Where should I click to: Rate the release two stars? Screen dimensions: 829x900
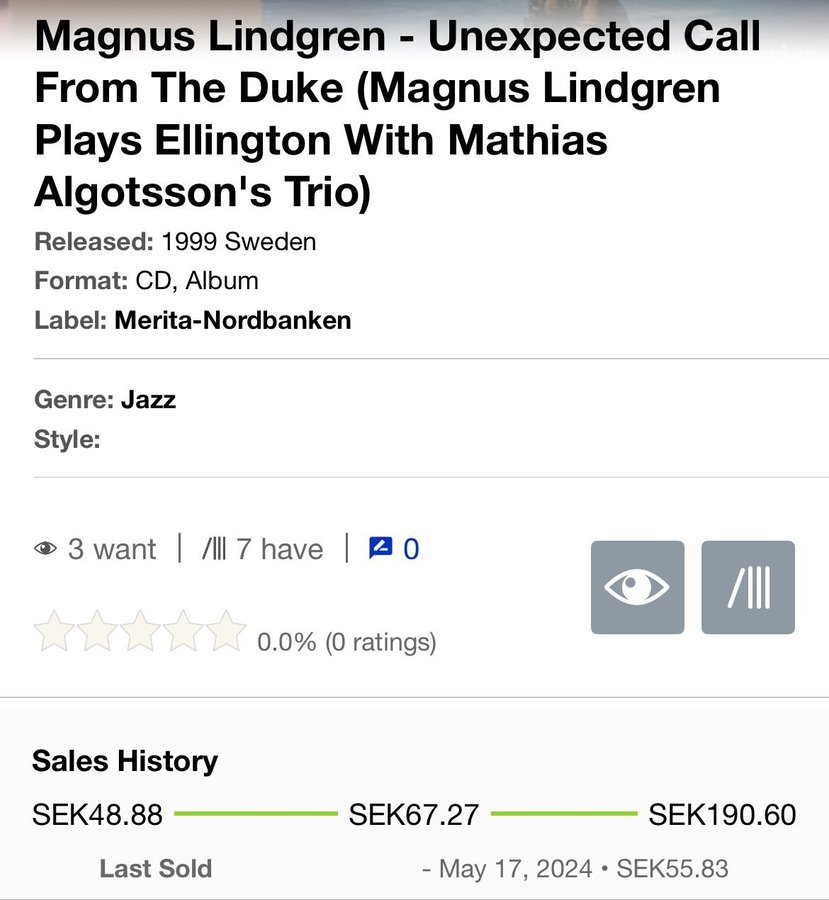(x=97, y=631)
